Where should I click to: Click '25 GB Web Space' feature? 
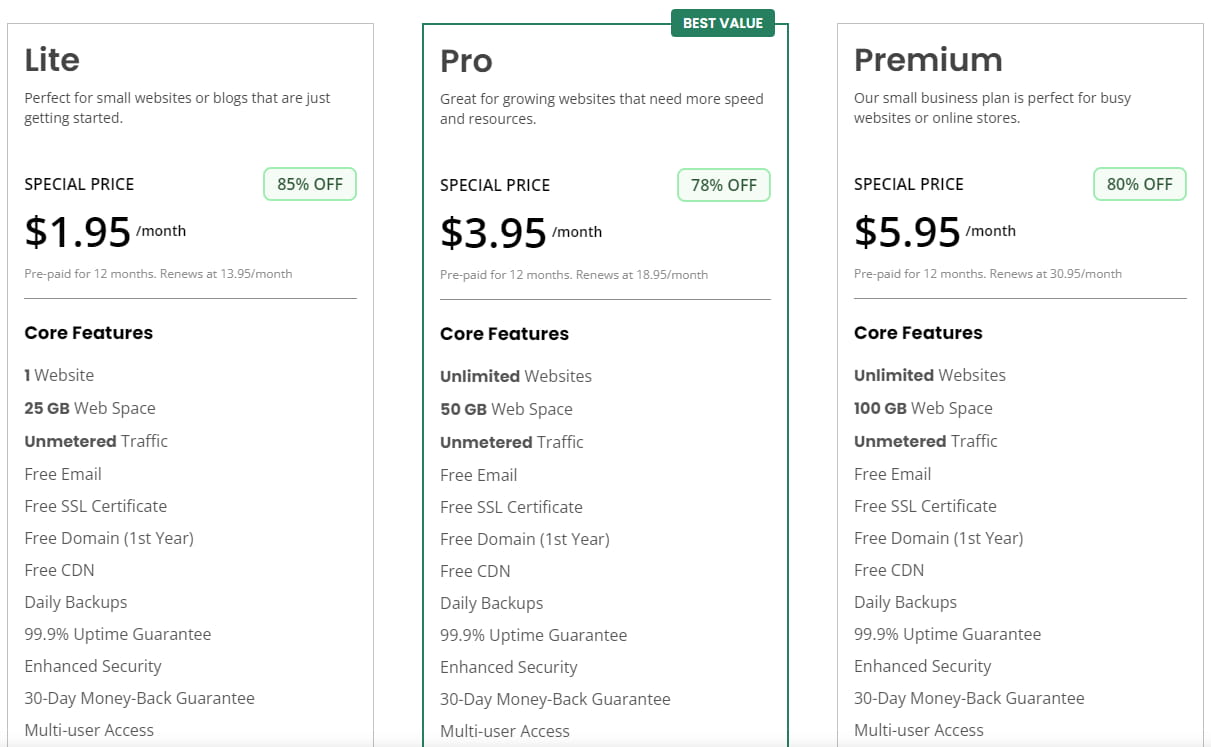(x=90, y=408)
